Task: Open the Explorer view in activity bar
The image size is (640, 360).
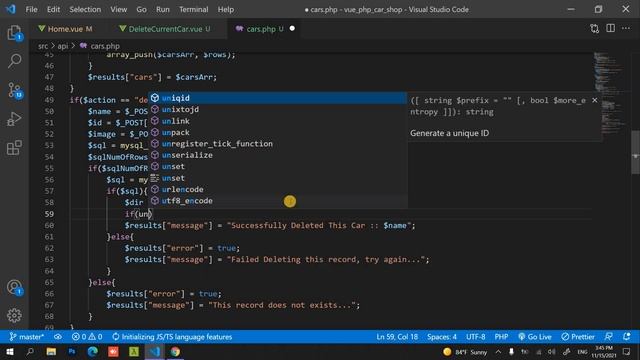Action: (x=14, y=33)
